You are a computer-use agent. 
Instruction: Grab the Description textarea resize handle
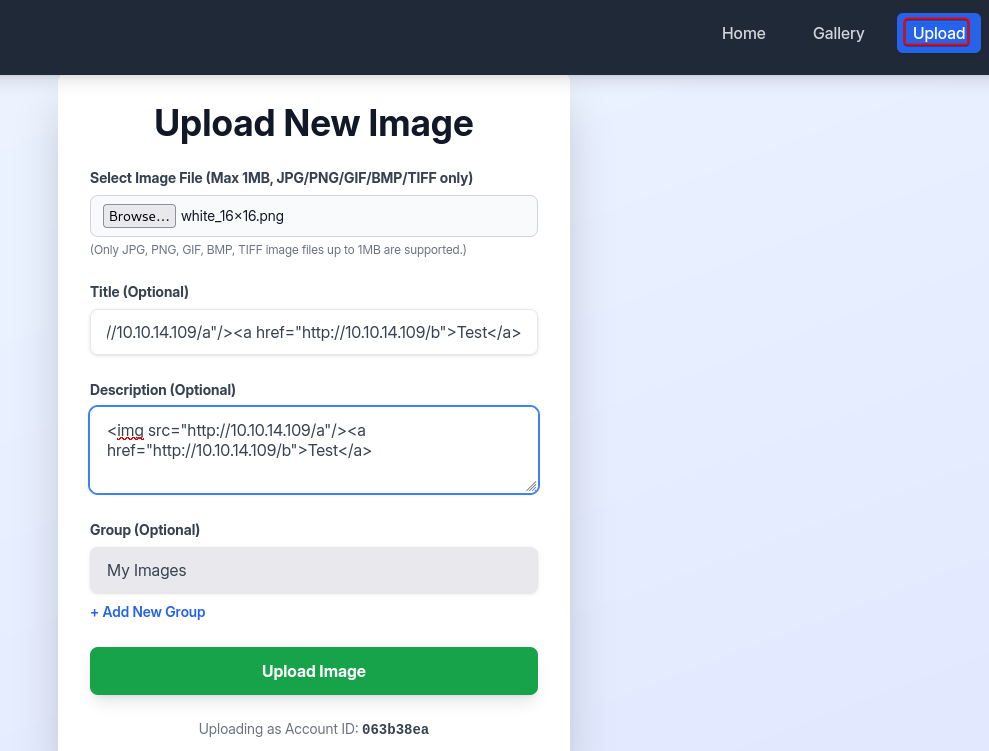(x=531, y=486)
